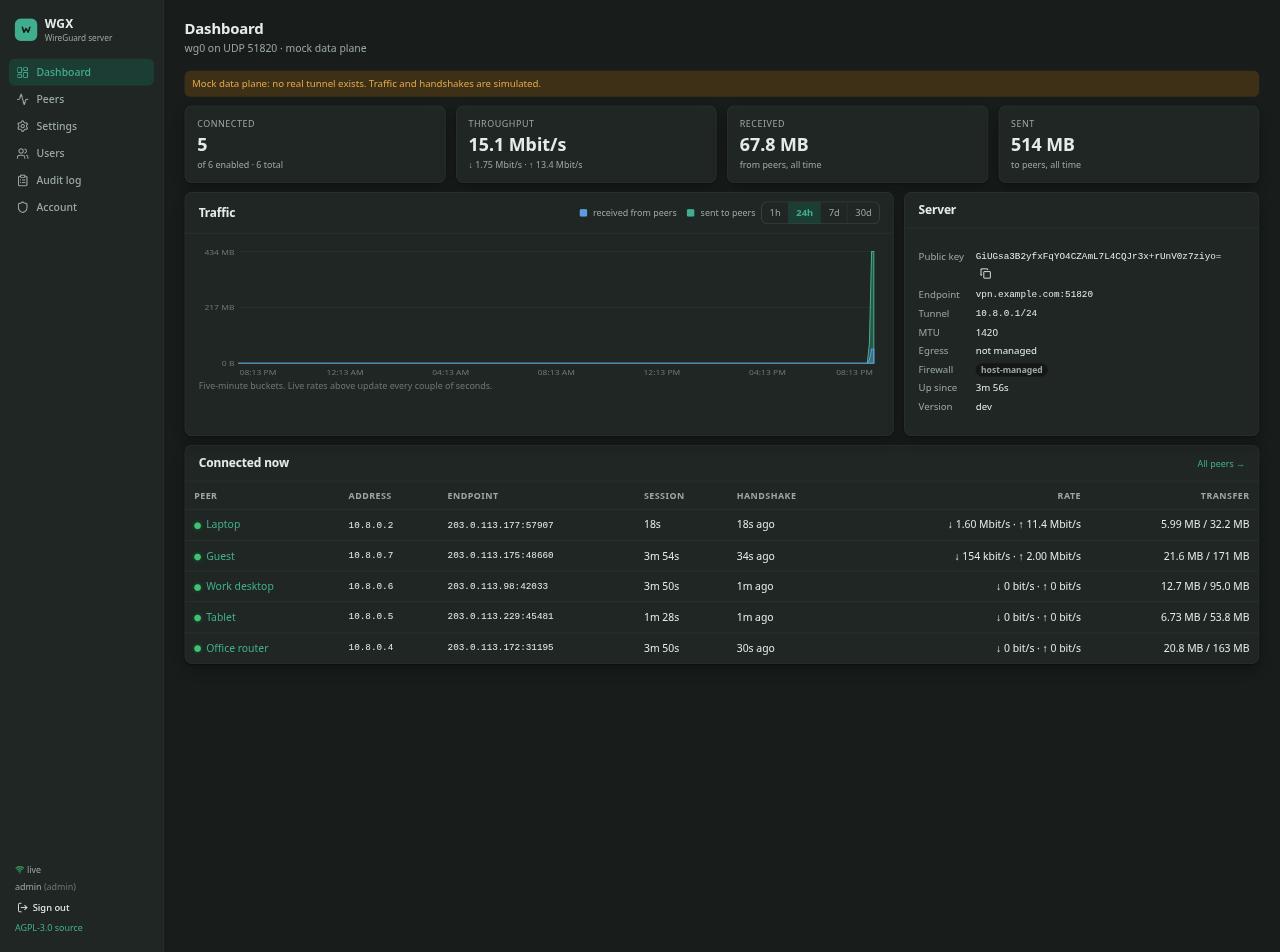
Task: Click the Audit log clipboard icon
Action: 22,180
